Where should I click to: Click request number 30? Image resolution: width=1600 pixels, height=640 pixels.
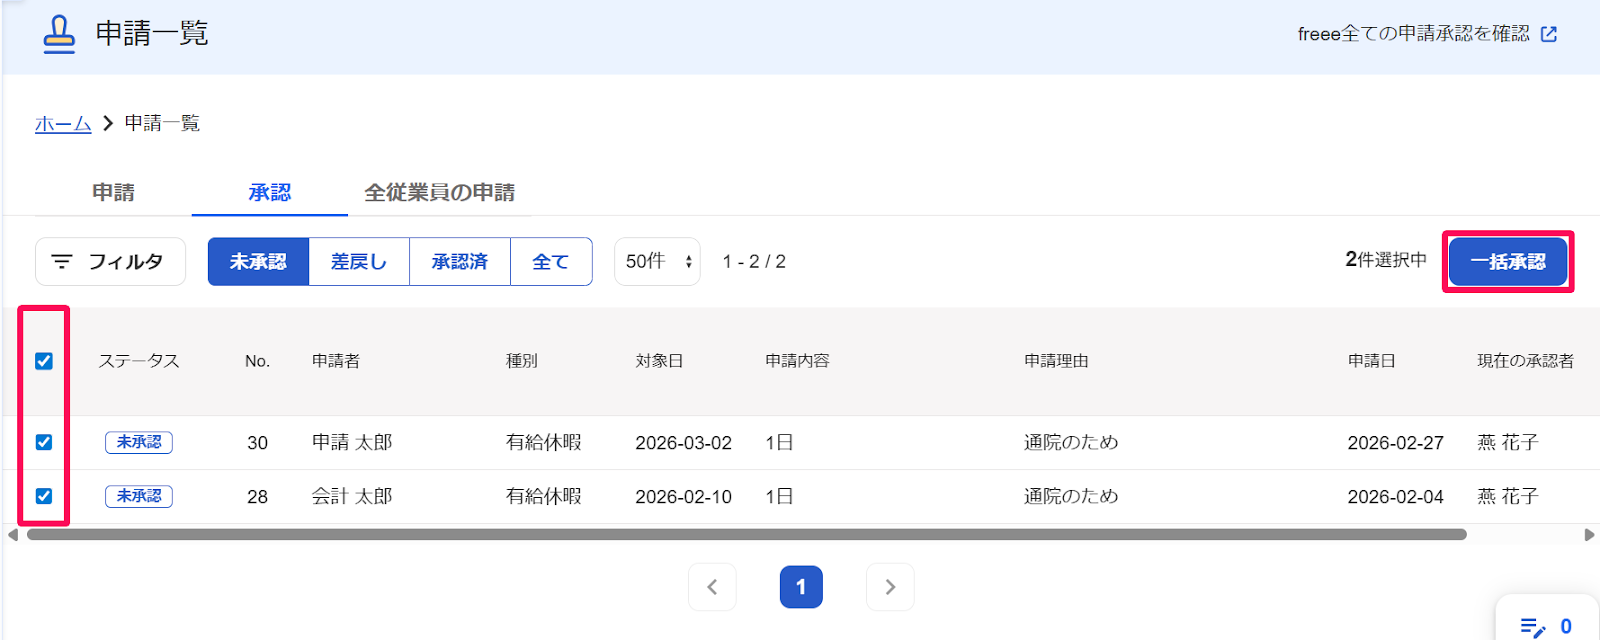click(x=258, y=442)
